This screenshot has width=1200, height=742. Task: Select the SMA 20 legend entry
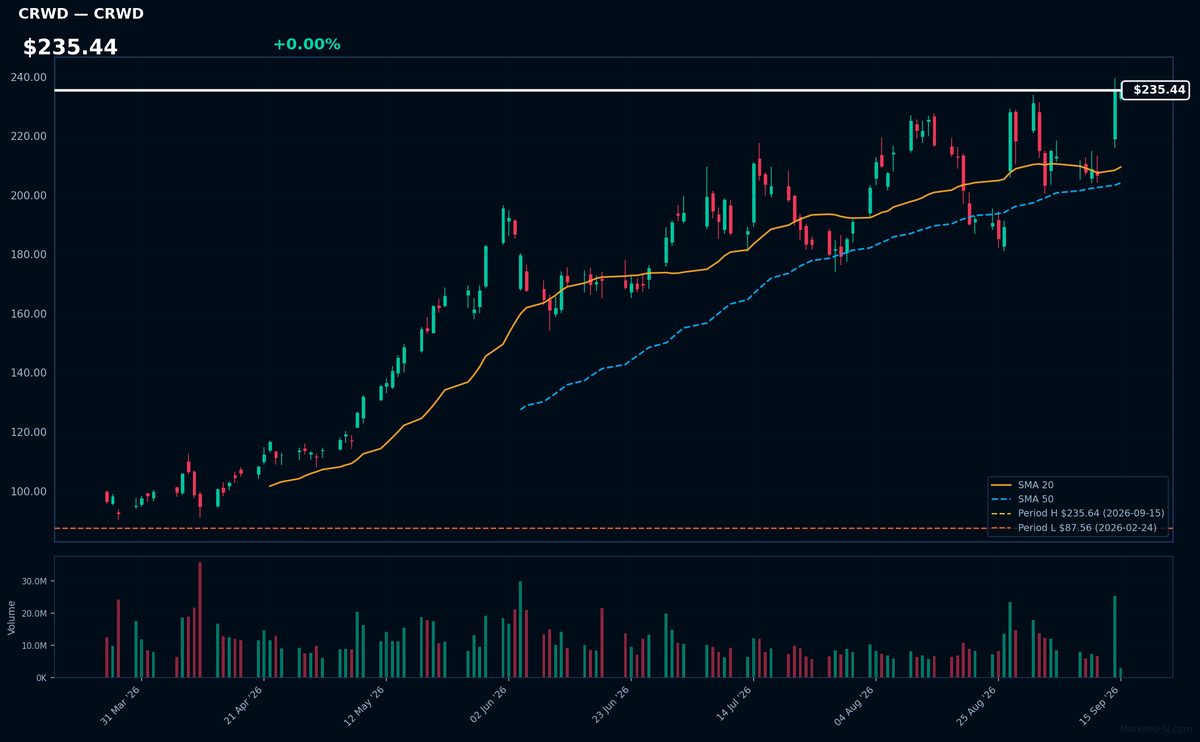tap(1022, 485)
